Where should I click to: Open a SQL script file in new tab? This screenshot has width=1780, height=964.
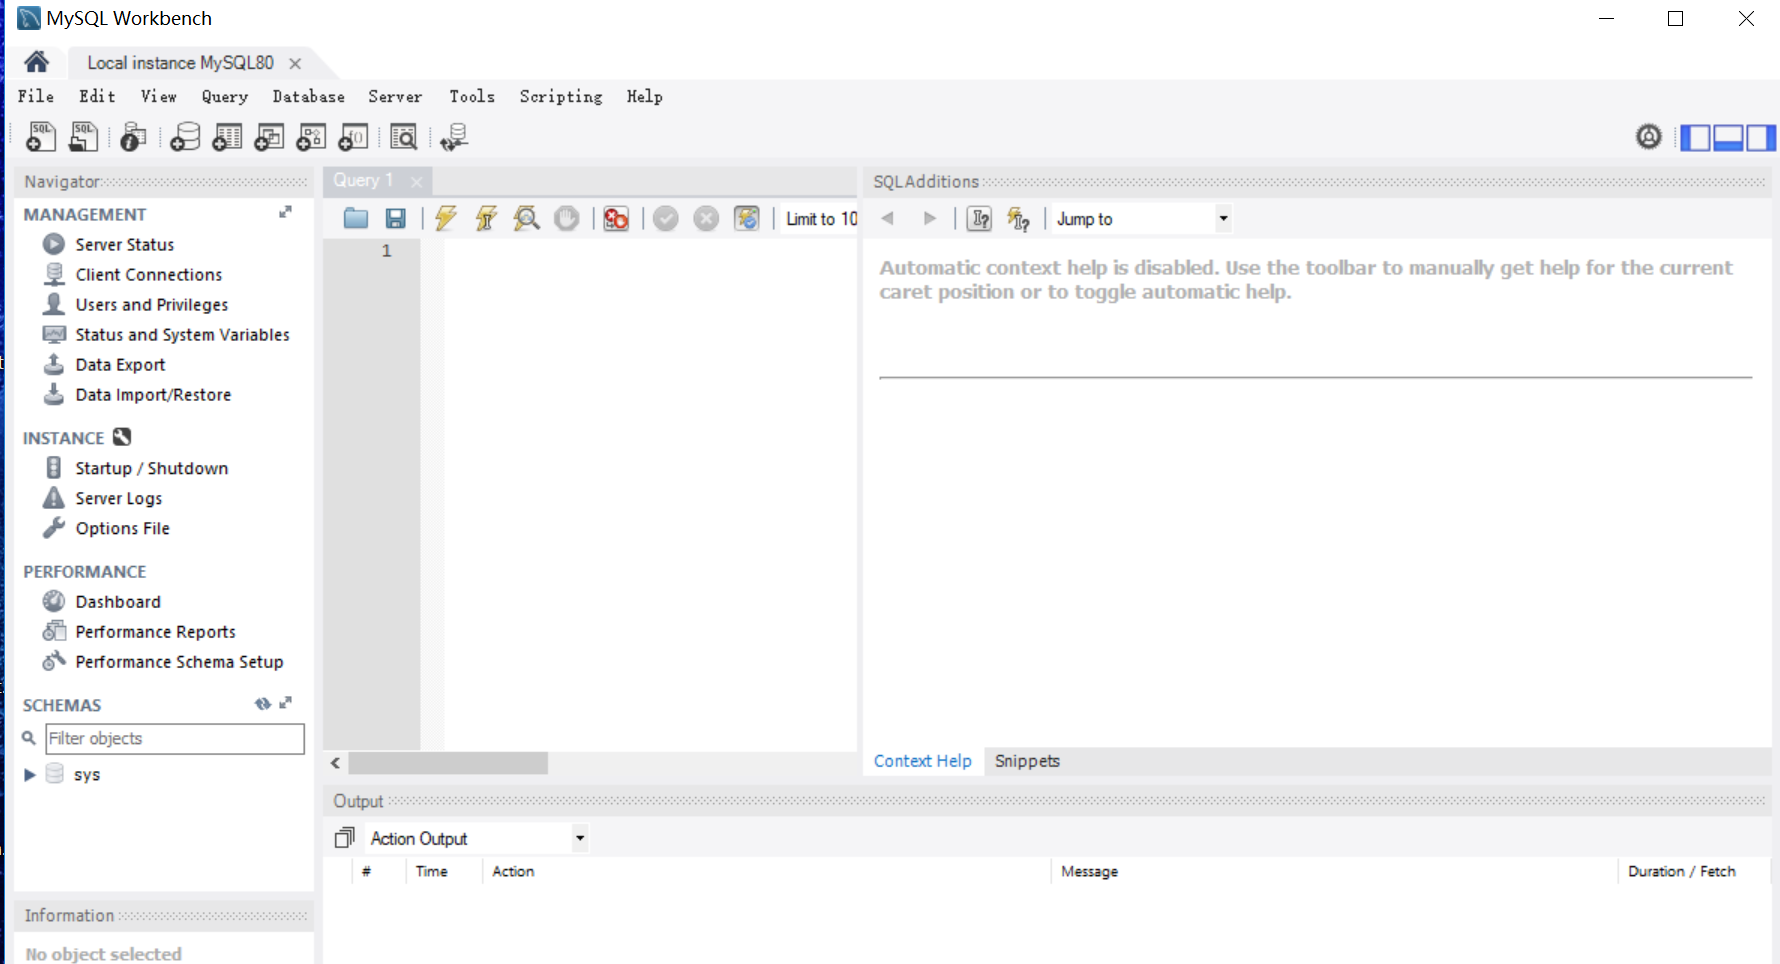84,136
